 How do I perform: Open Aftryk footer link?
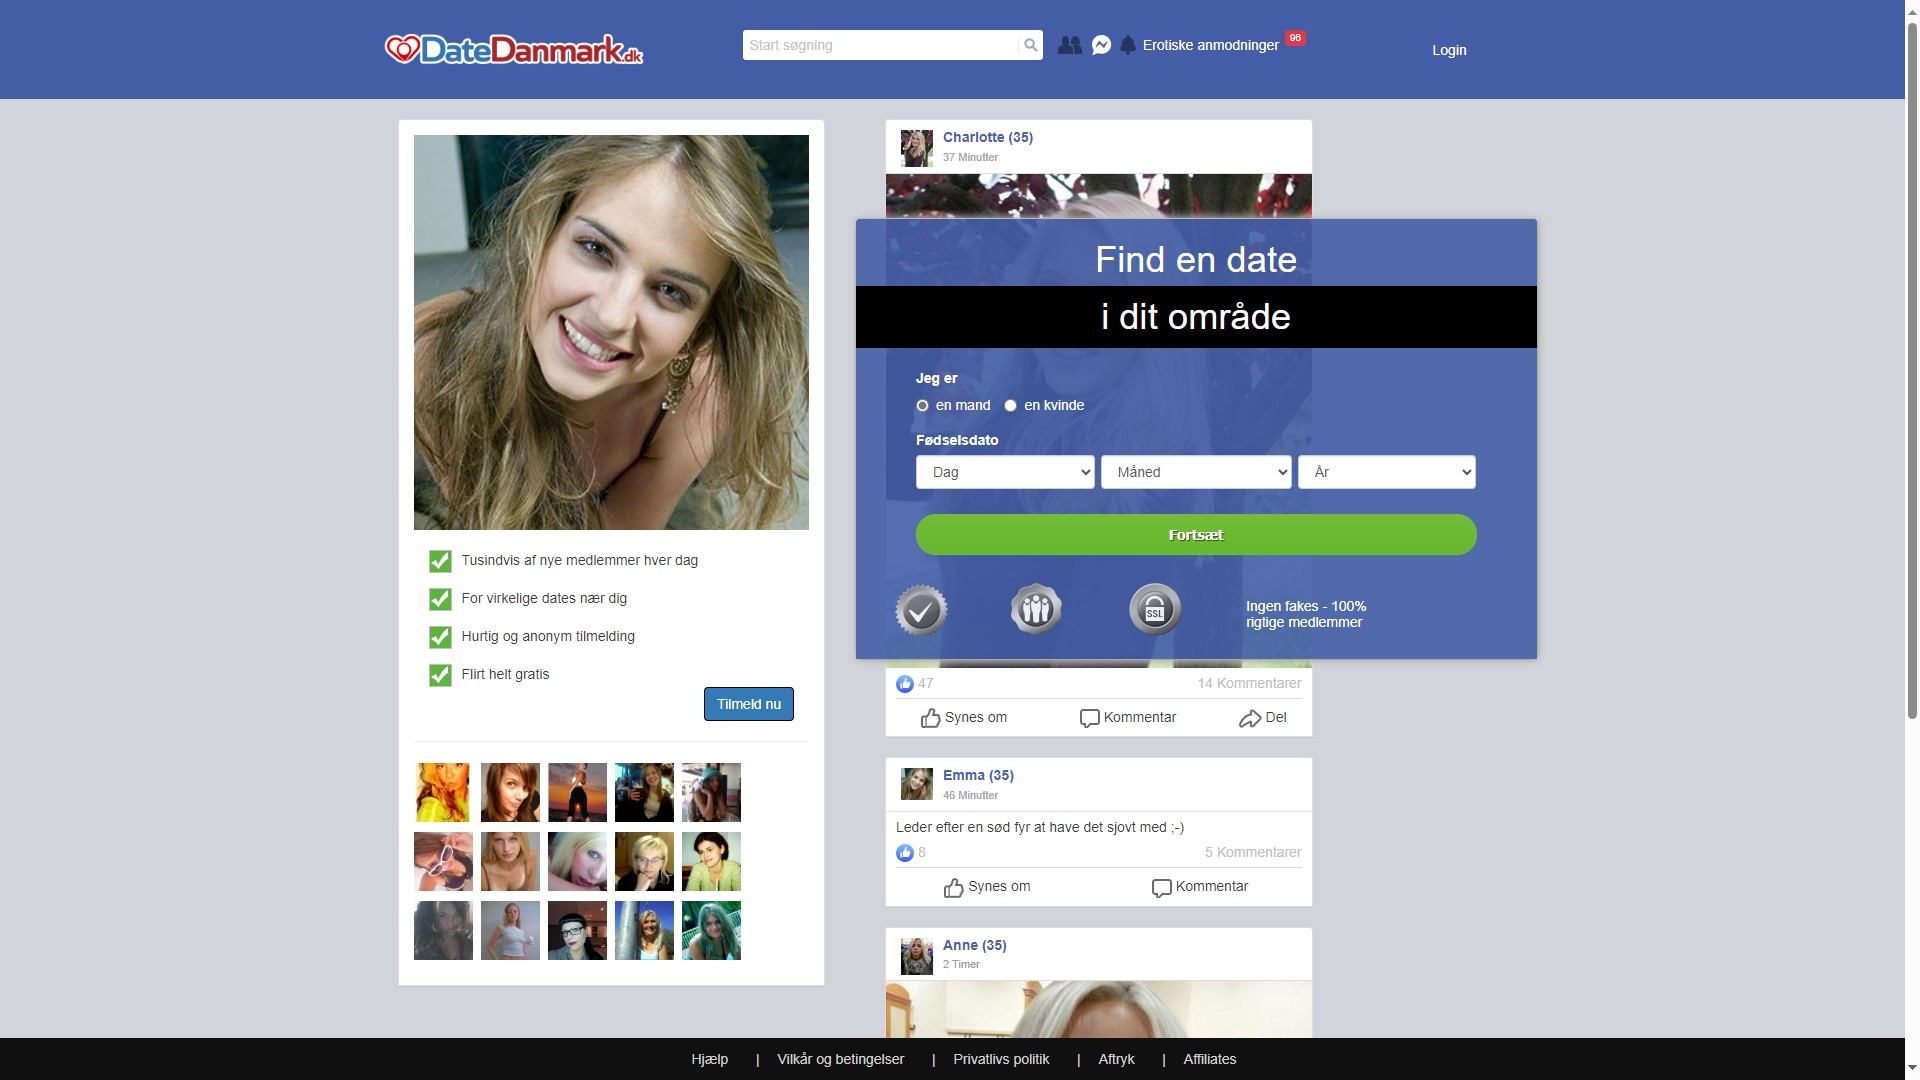[1117, 1060]
